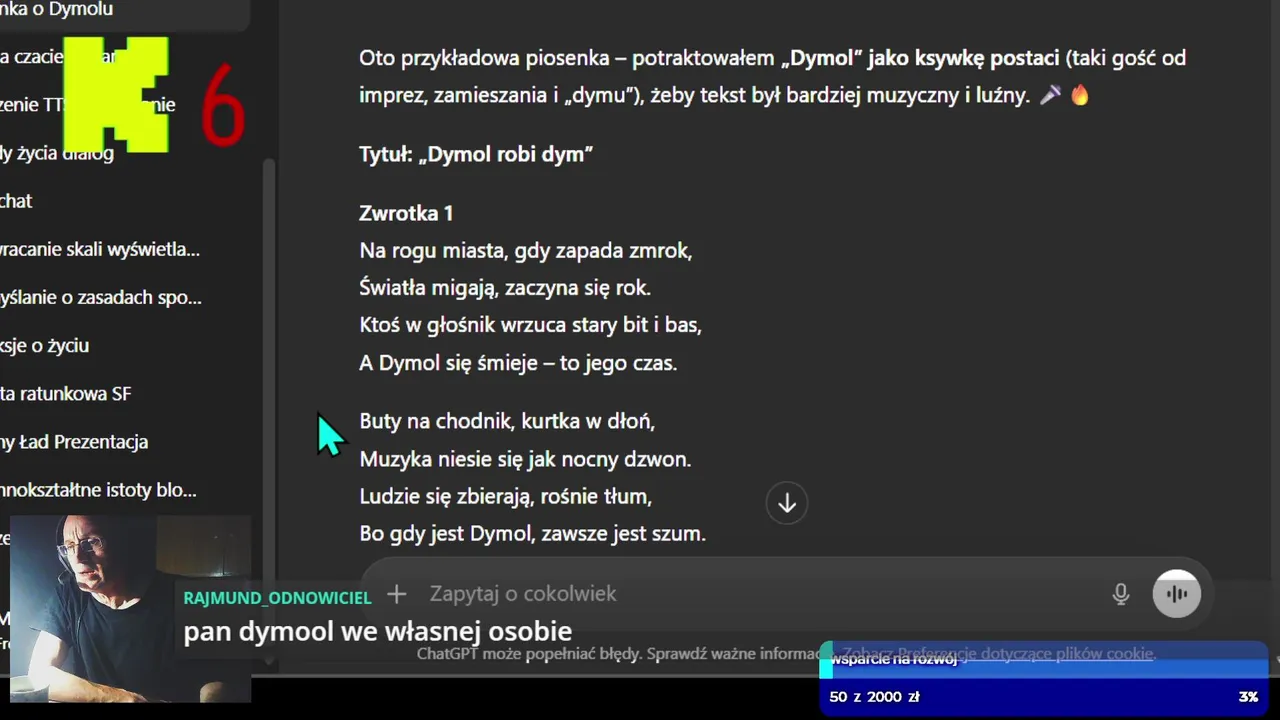Open sidebar chat 'o zasadach spo...'
1280x720 pixels.
(x=101, y=297)
